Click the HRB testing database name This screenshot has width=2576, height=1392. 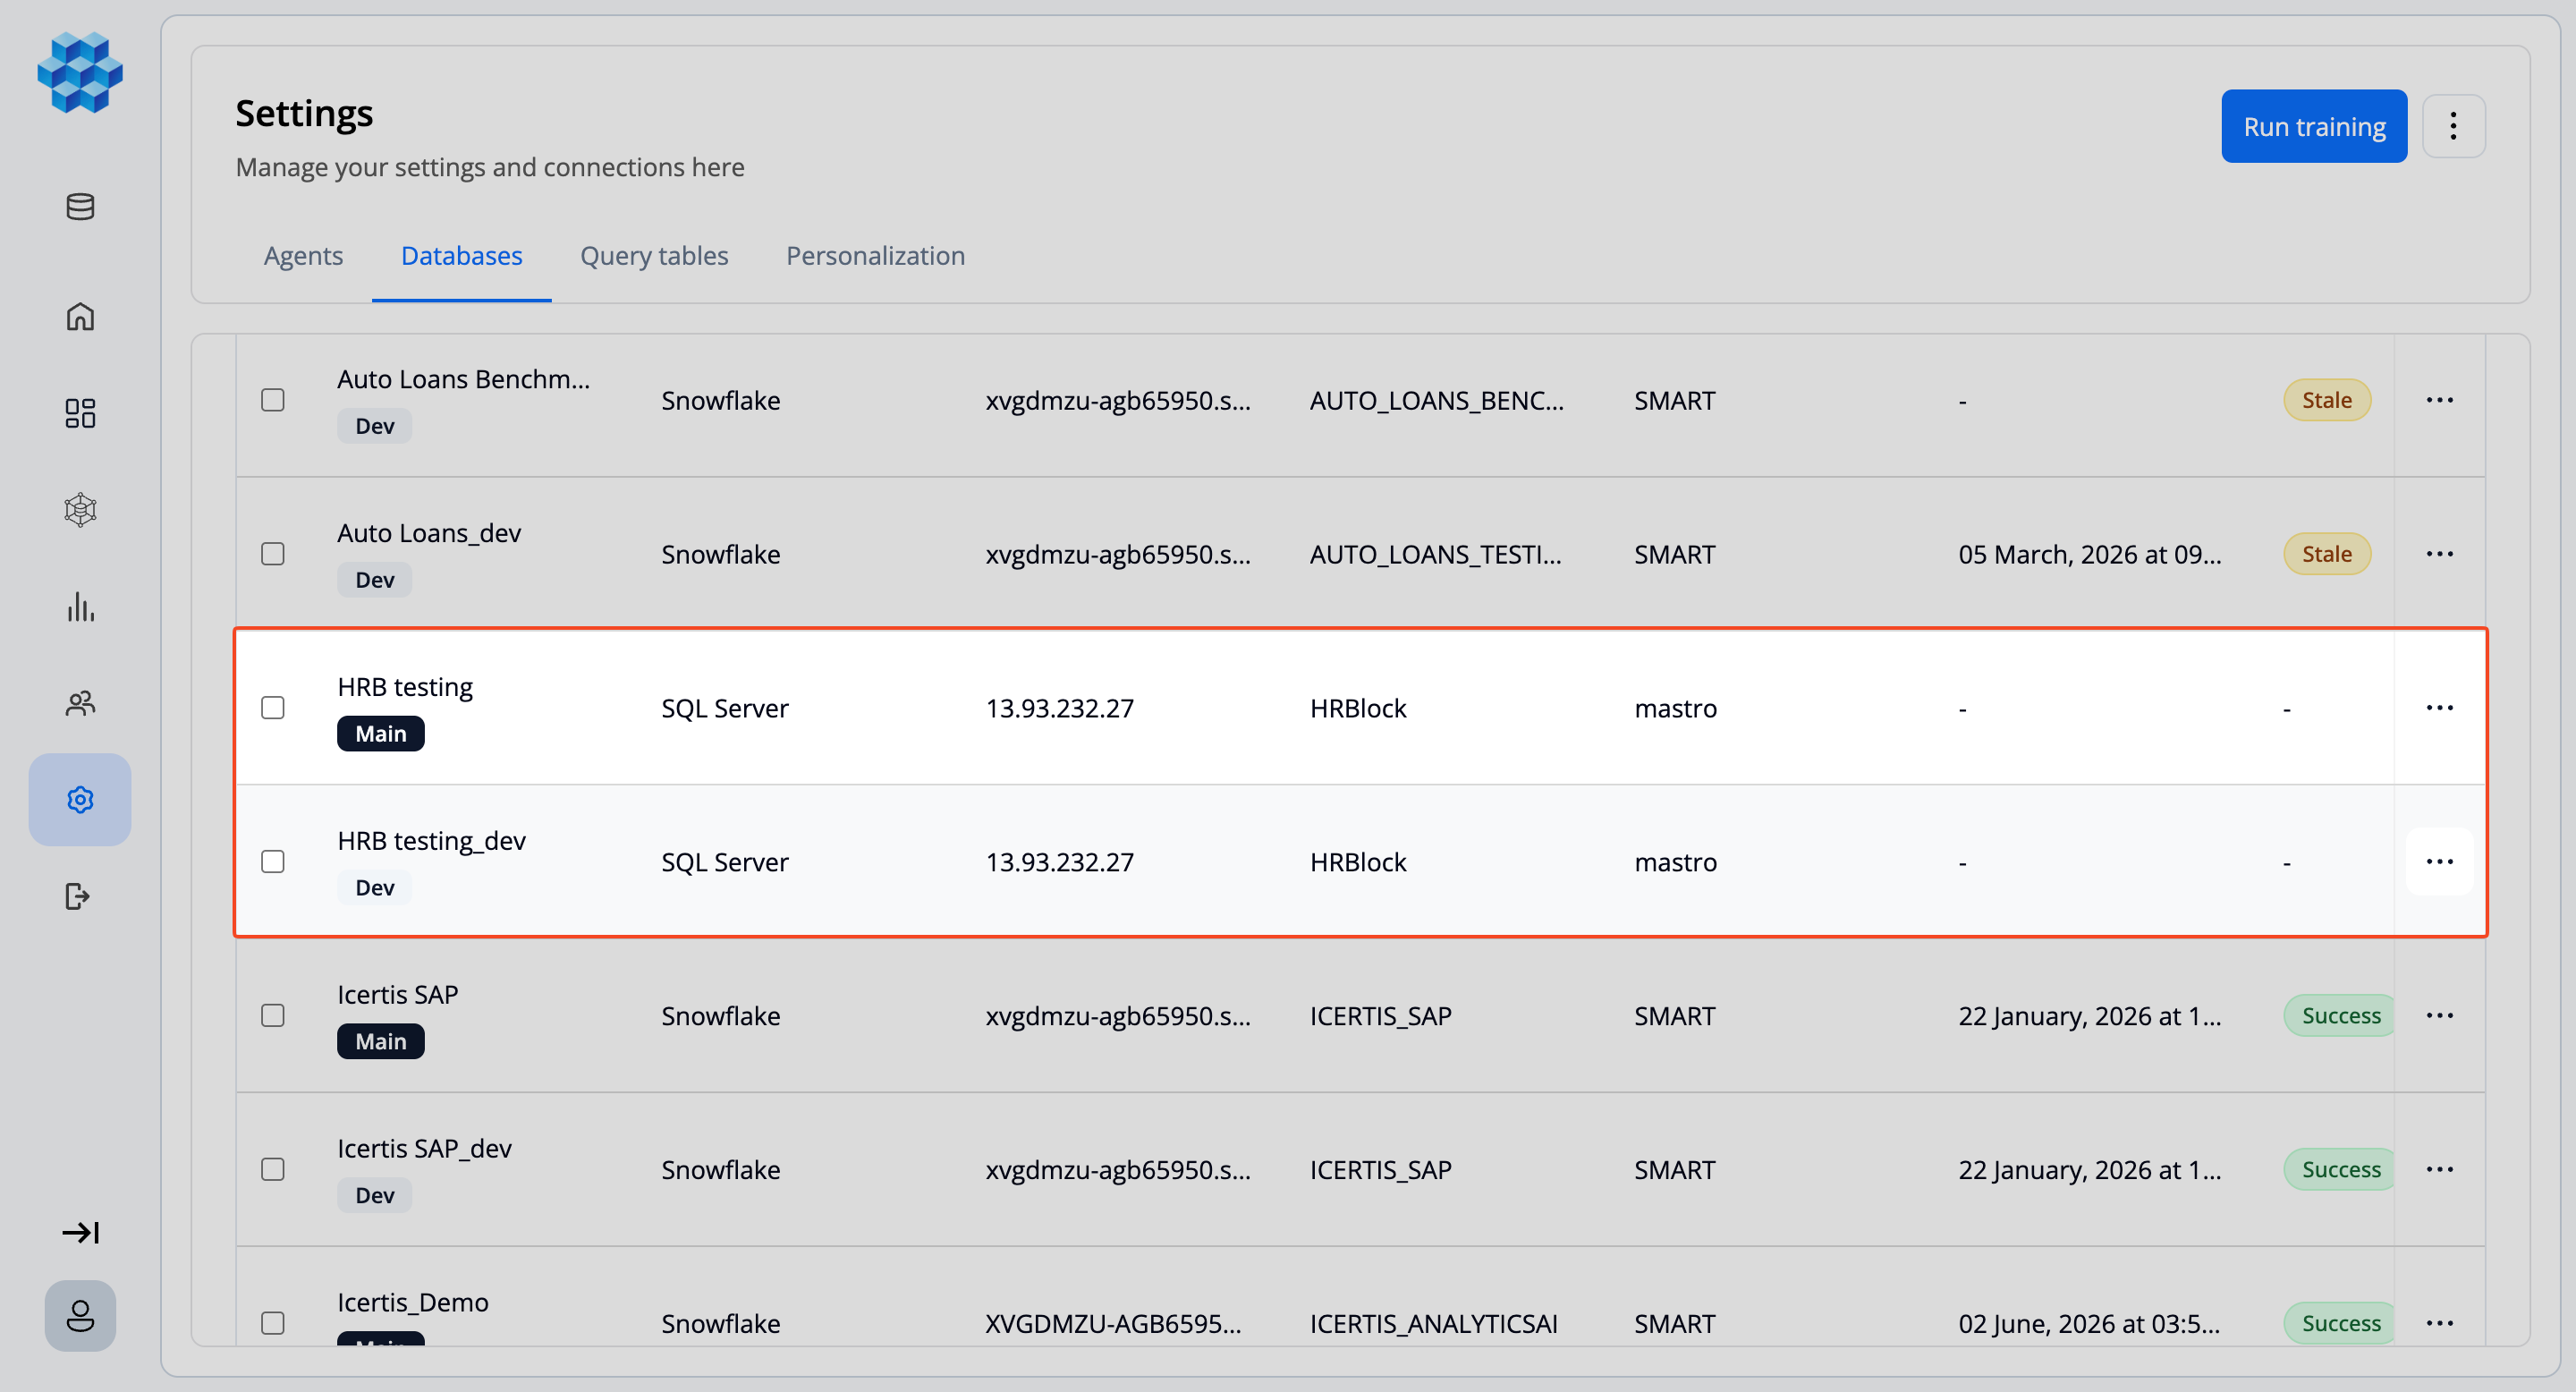click(405, 687)
